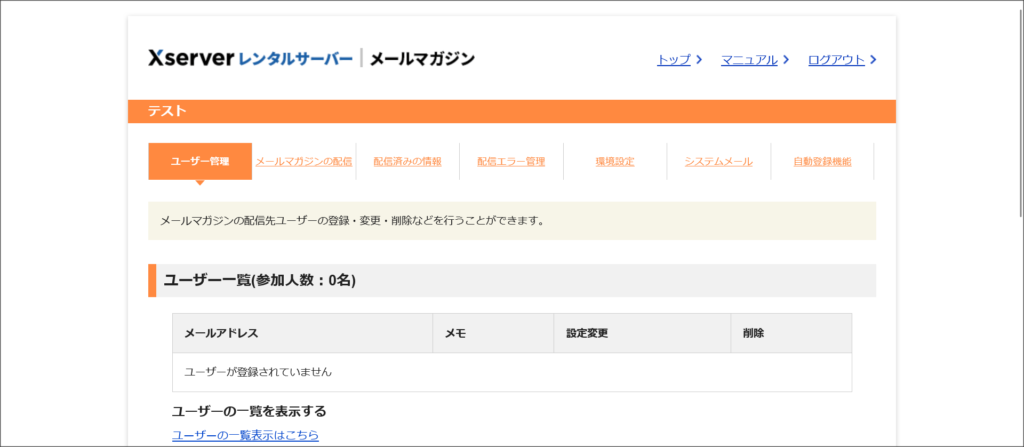Log out via the ログアウト link
The image size is (1024, 447).
[836, 60]
